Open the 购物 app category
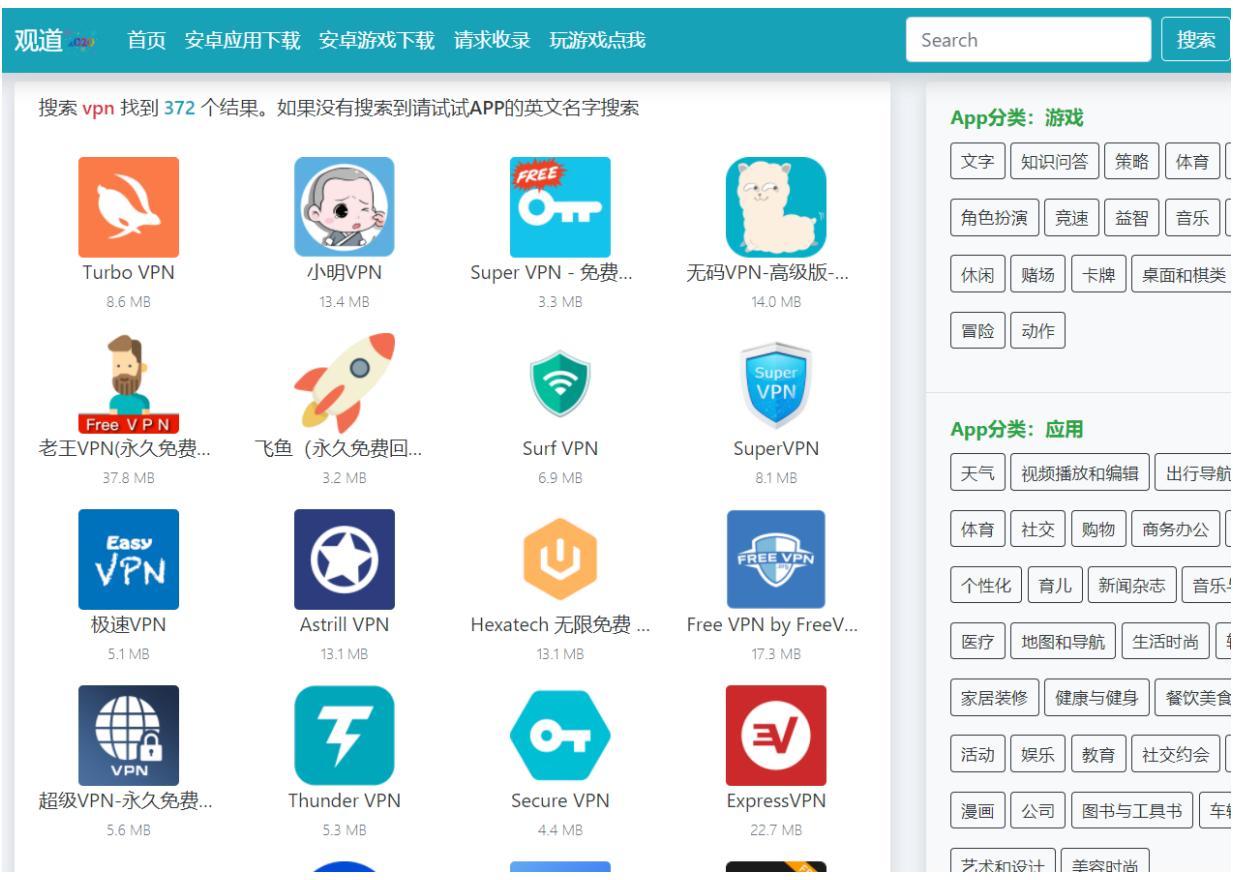The height and width of the screenshot is (880, 1233). point(1098,530)
